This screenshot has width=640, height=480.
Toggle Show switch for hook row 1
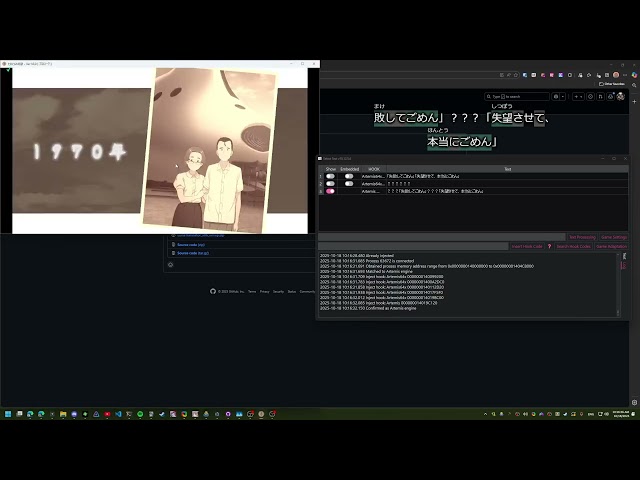330,176
